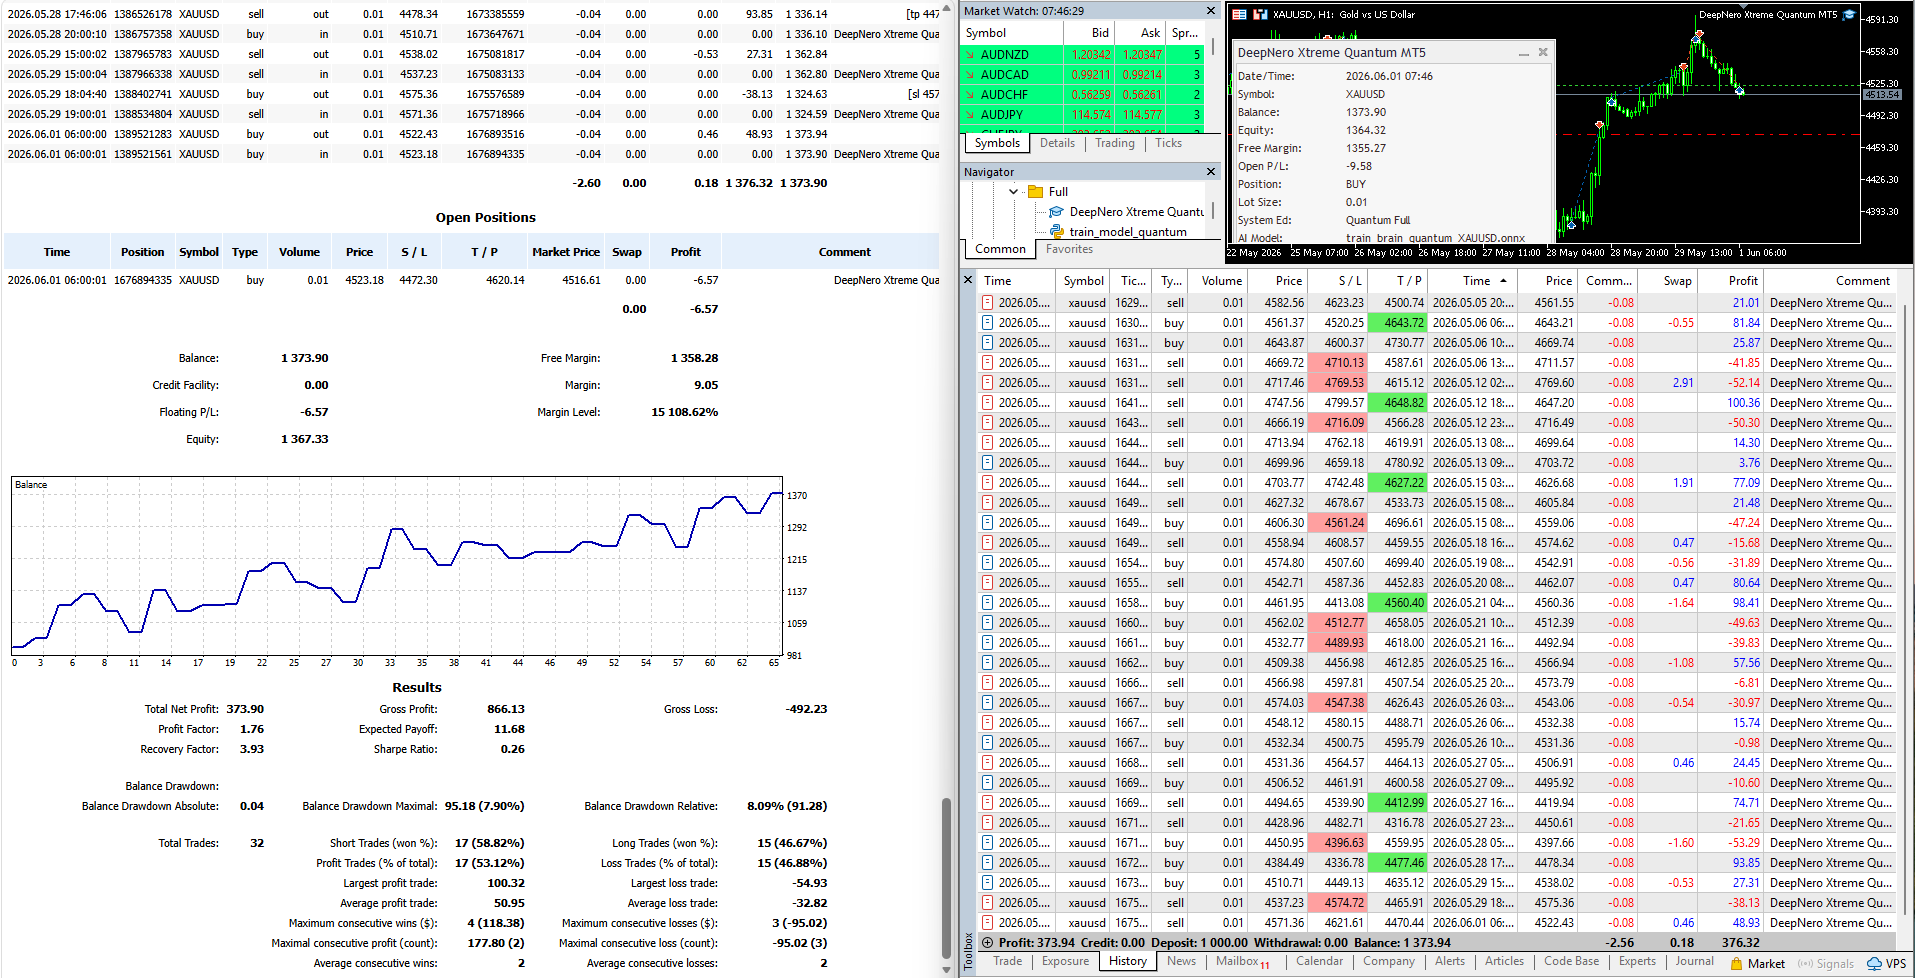
Task: Collapse the Full folder in Navigator
Action: pyautogui.click(x=1014, y=192)
